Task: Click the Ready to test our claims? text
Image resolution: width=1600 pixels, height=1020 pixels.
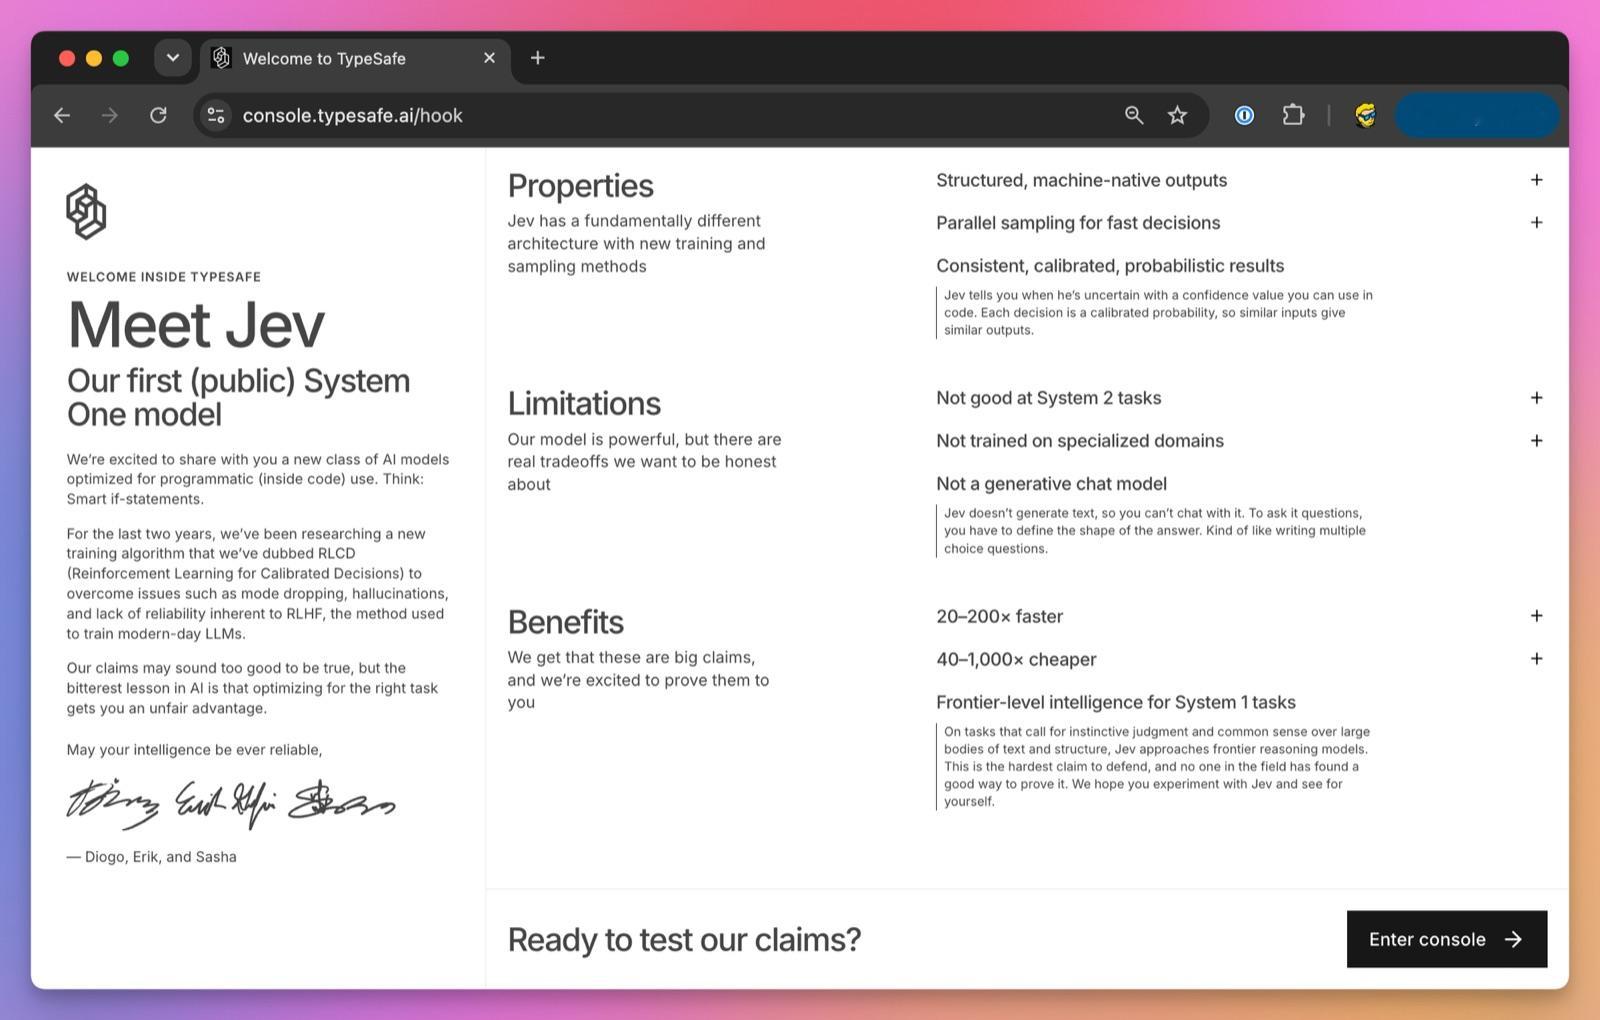Action: click(684, 940)
